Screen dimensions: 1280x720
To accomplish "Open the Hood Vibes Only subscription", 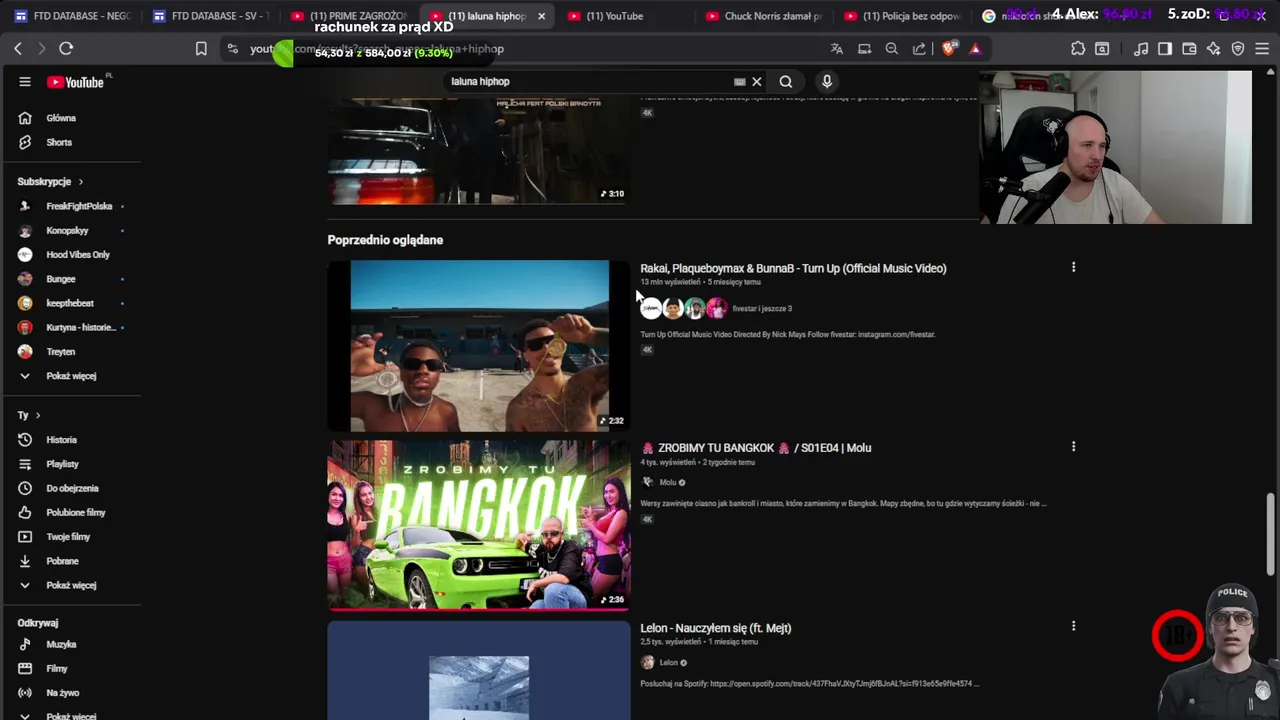I will point(77,255).
